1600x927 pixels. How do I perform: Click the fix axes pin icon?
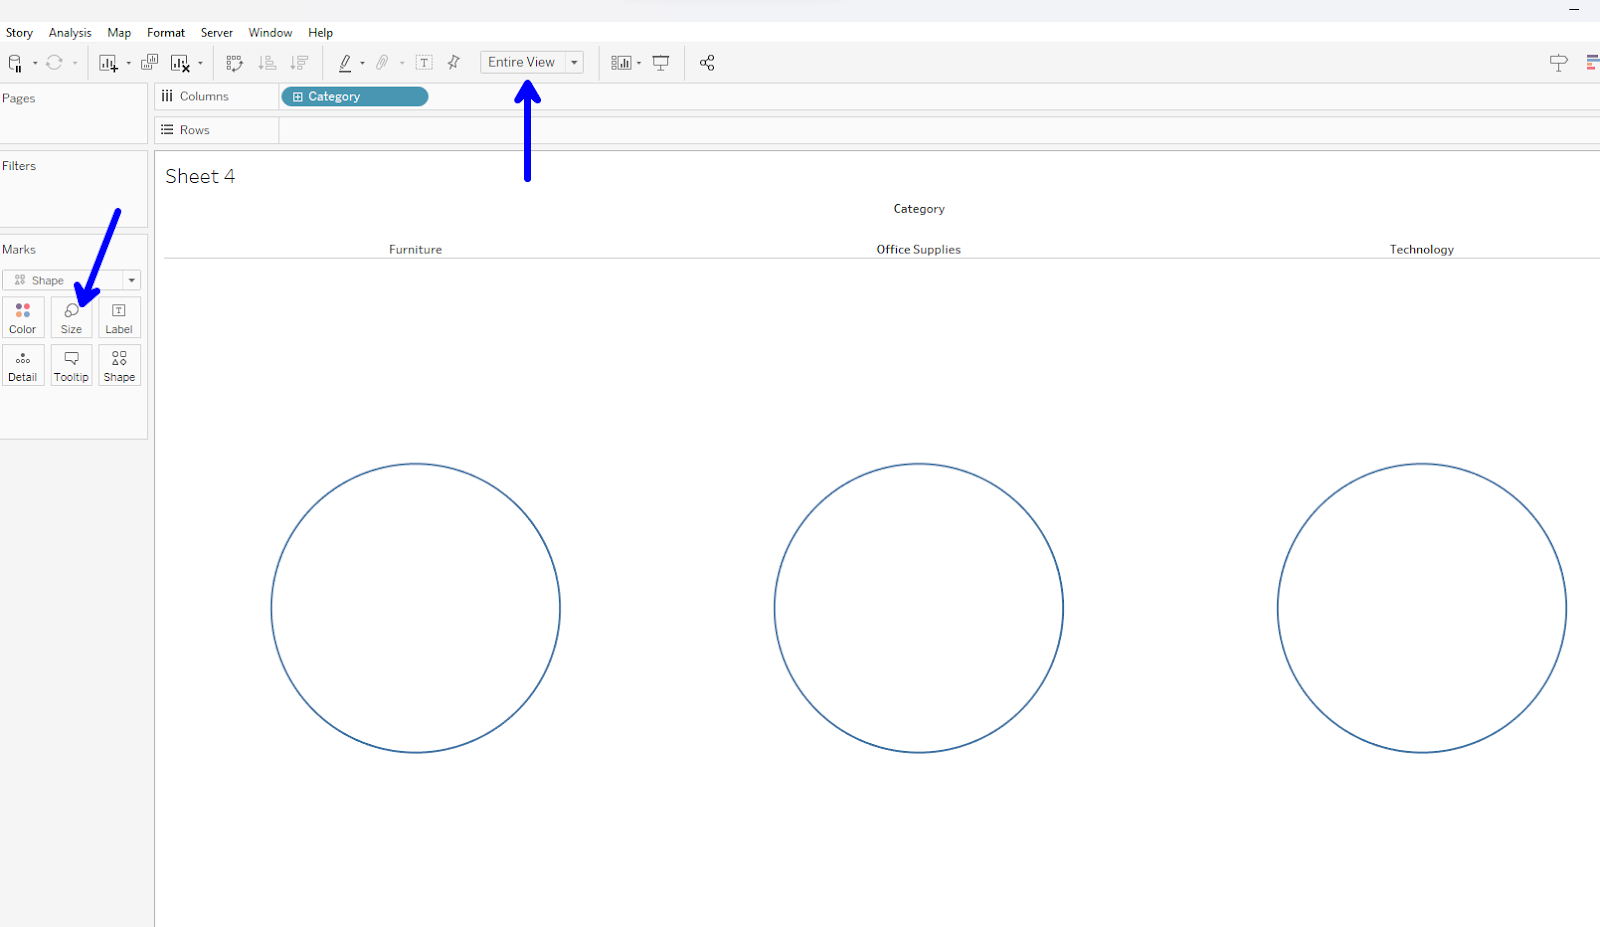(454, 62)
